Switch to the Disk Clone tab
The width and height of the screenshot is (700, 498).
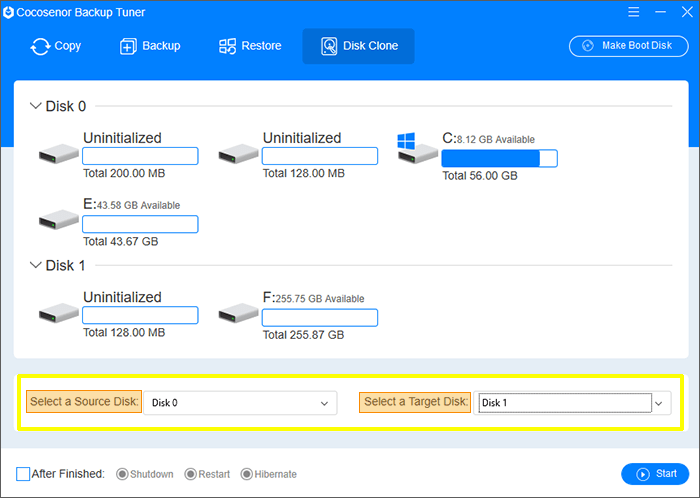(x=358, y=46)
